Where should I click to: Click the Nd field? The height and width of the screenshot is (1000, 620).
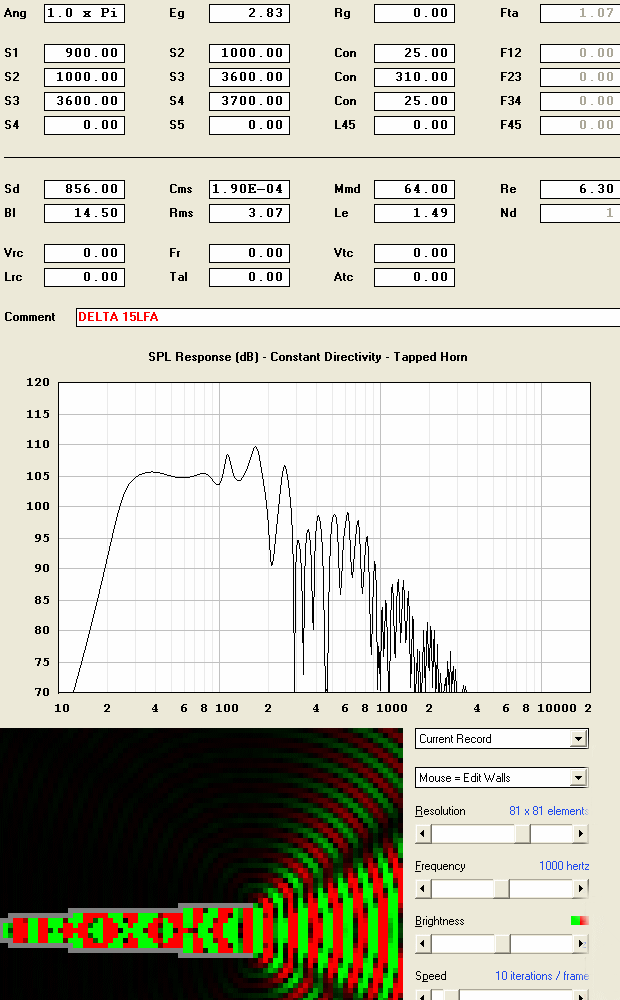pyautogui.click(x=580, y=213)
